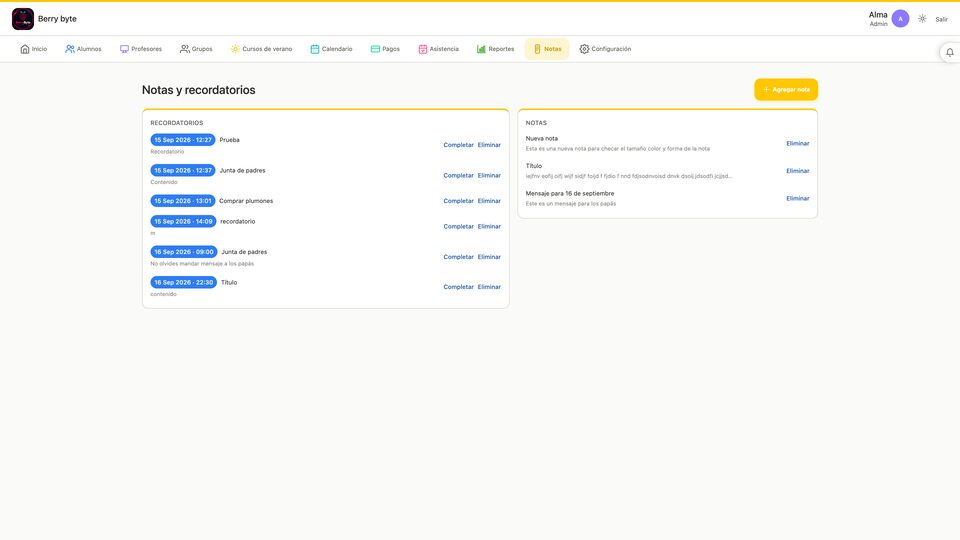Toggle the light/dark theme sun icon

[922, 19]
